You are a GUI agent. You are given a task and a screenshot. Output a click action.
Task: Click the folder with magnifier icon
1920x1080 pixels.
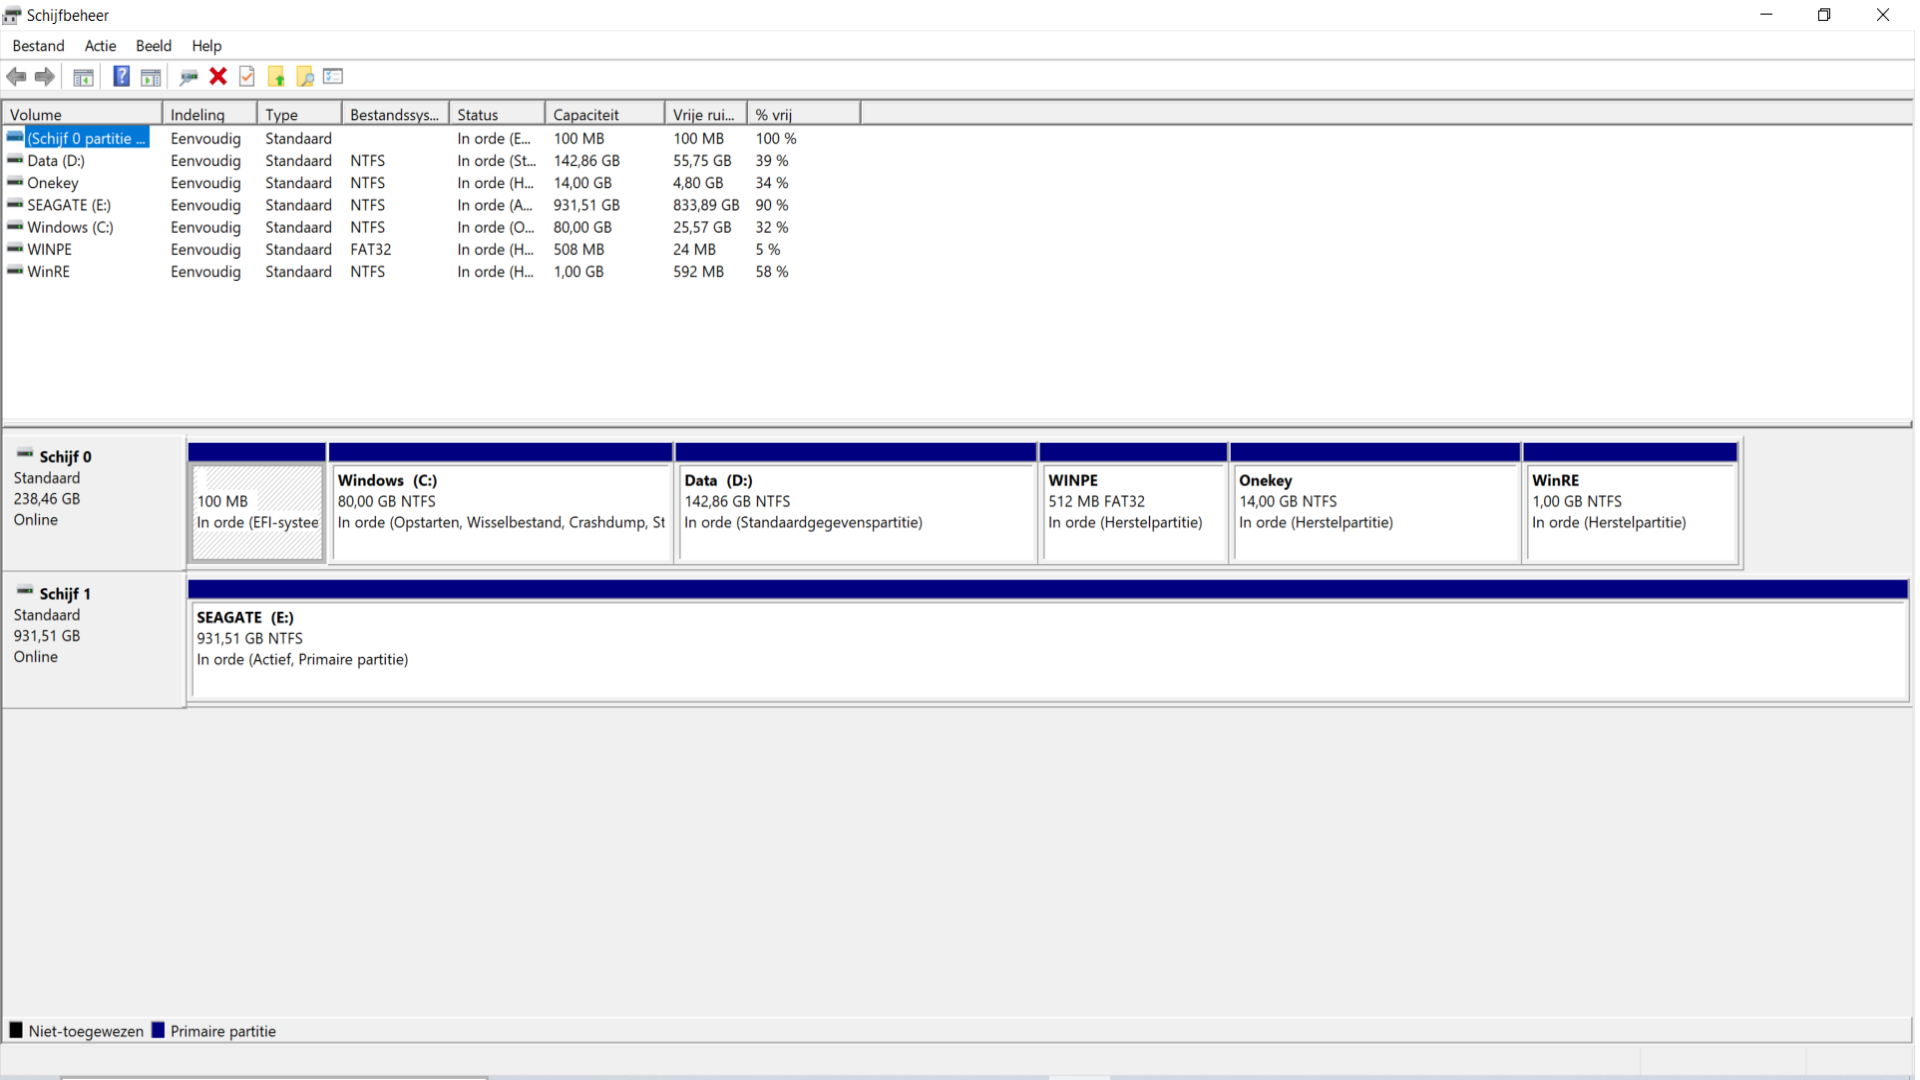[305, 76]
